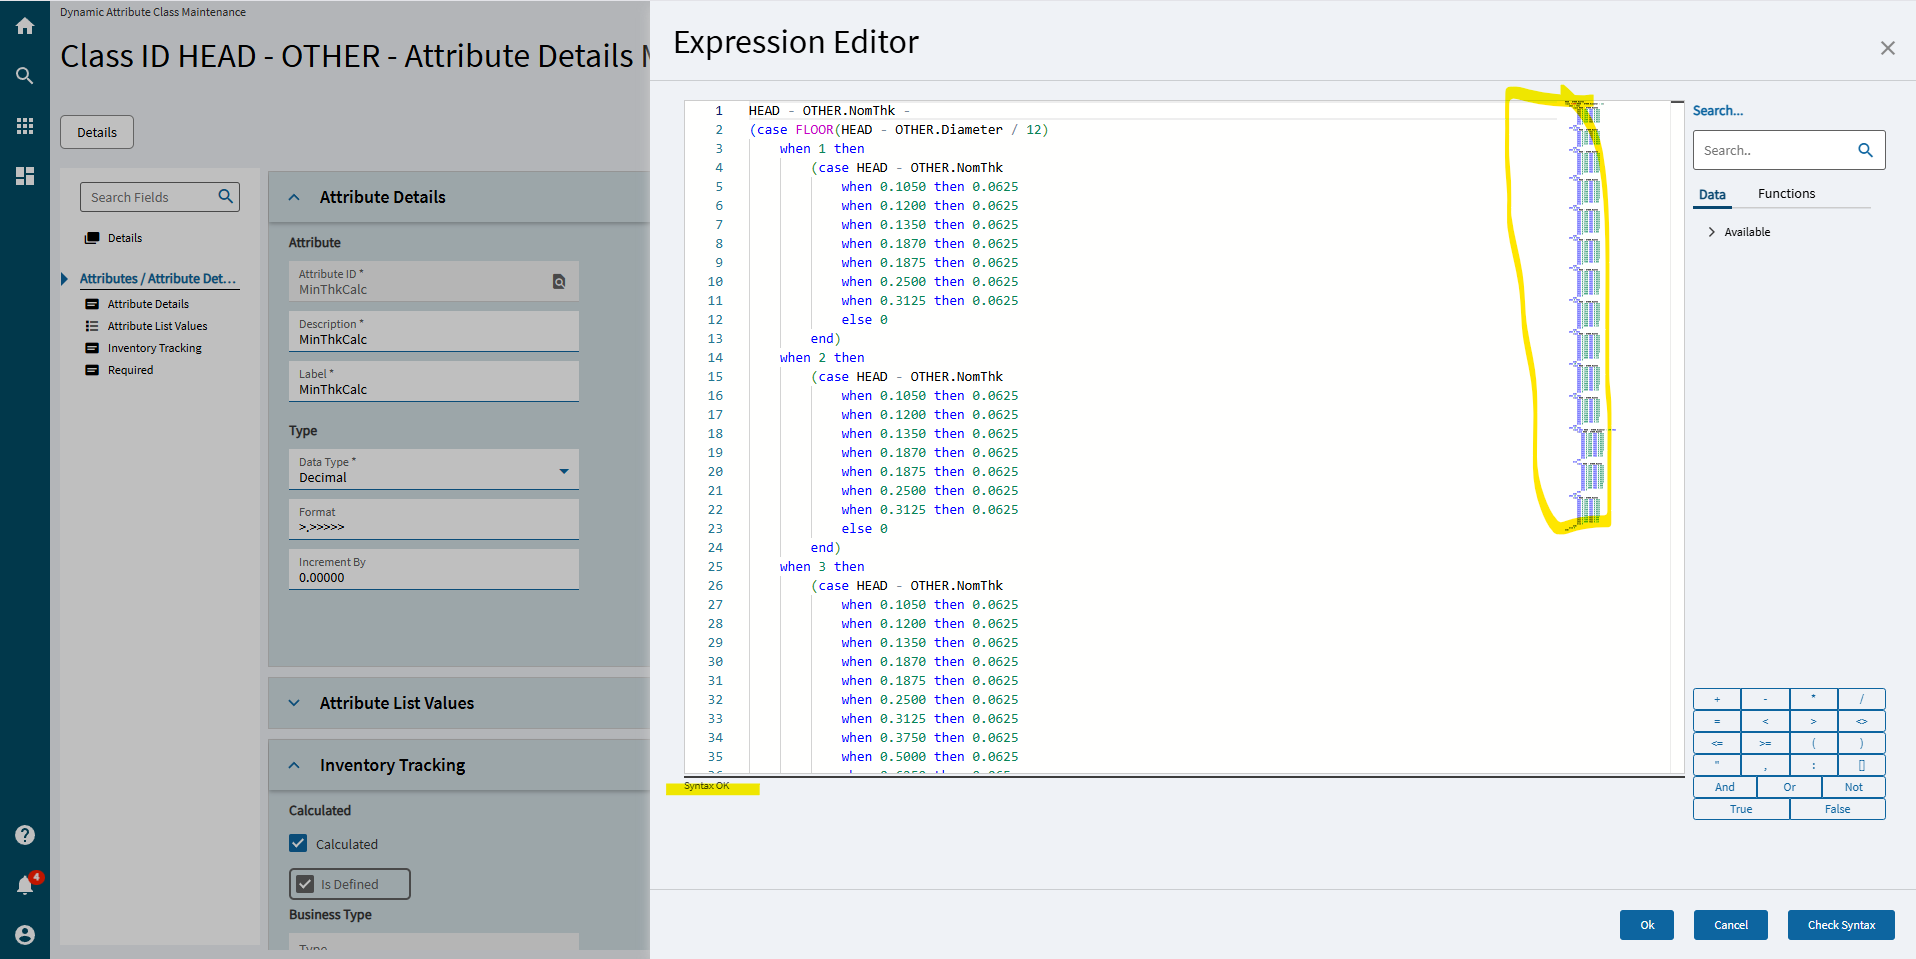Open notifications bell with red badge
This screenshot has height=959, width=1916.
pos(25,885)
